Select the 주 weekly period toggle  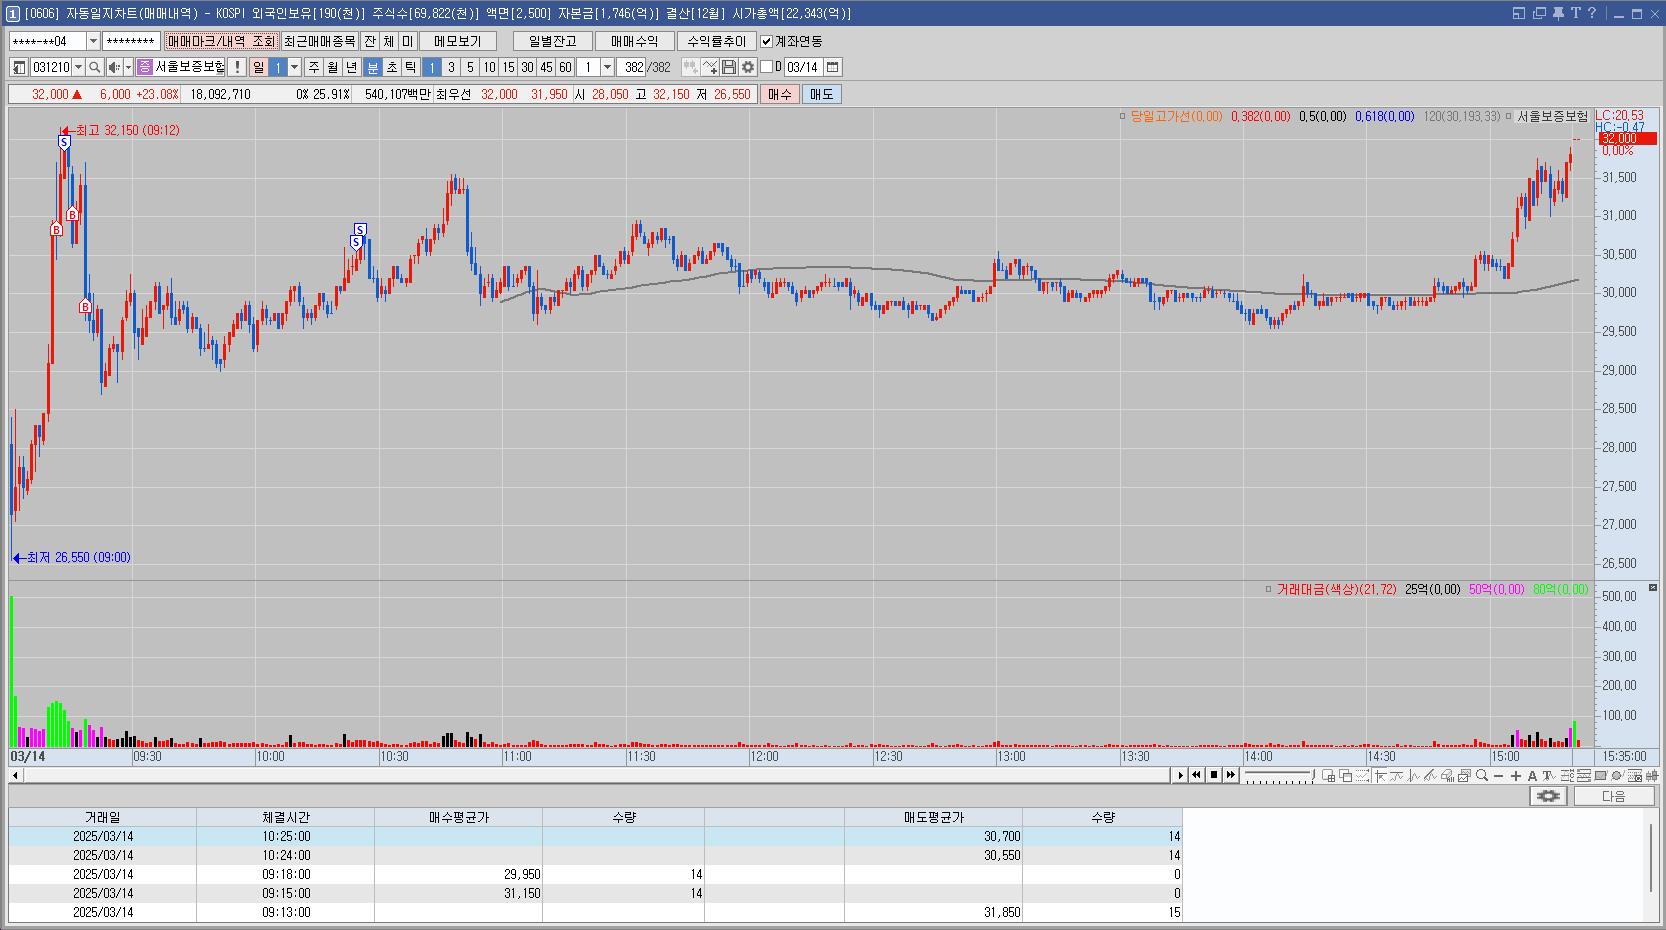(313, 67)
